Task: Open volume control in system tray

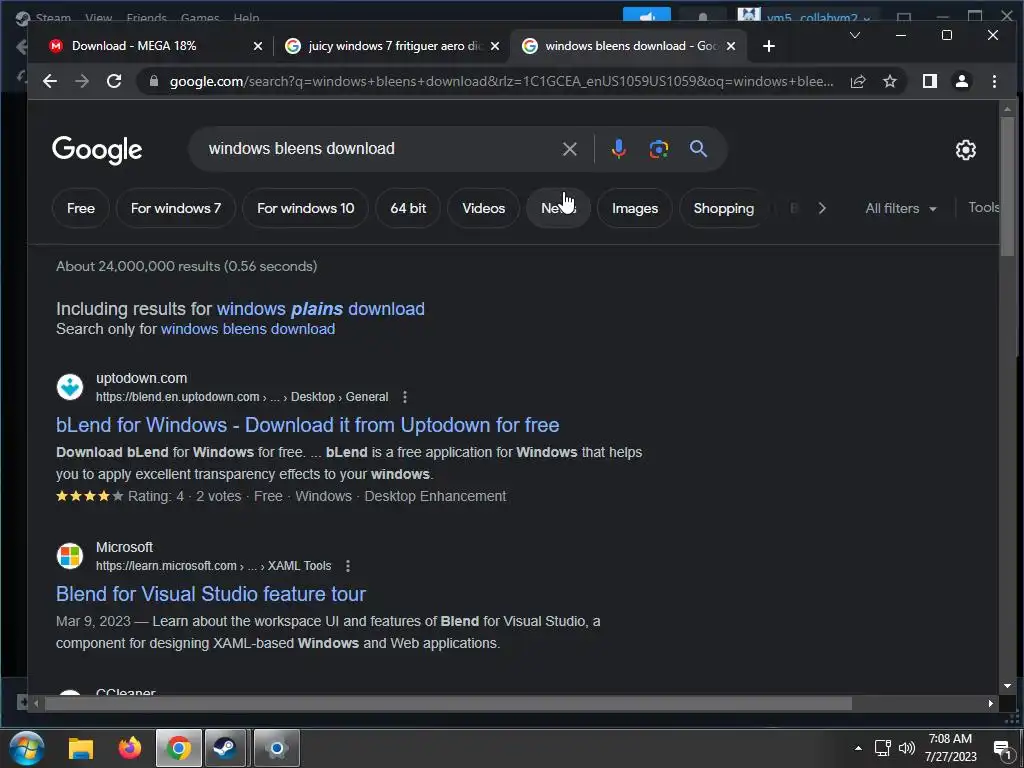Action: [x=906, y=748]
